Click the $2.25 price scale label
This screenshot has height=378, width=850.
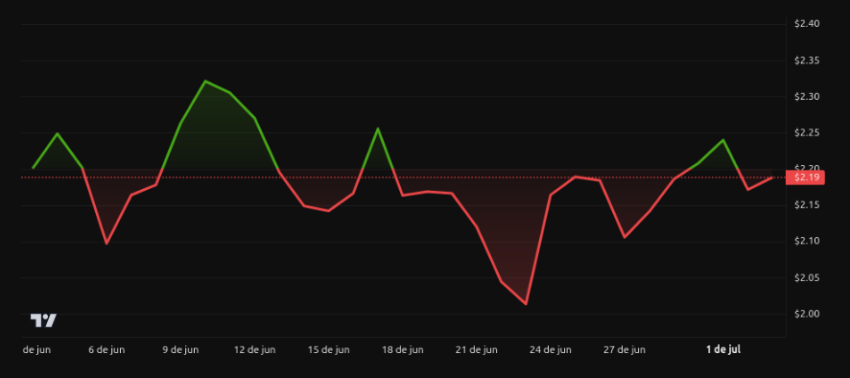click(807, 133)
